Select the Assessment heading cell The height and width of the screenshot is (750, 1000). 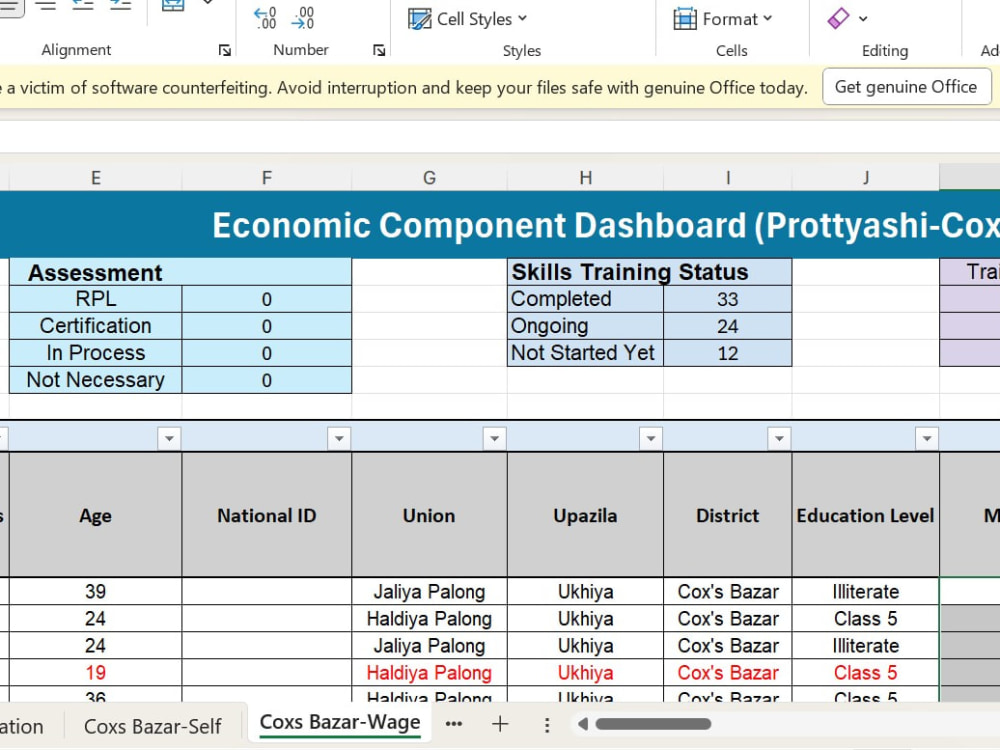click(180, 272)
